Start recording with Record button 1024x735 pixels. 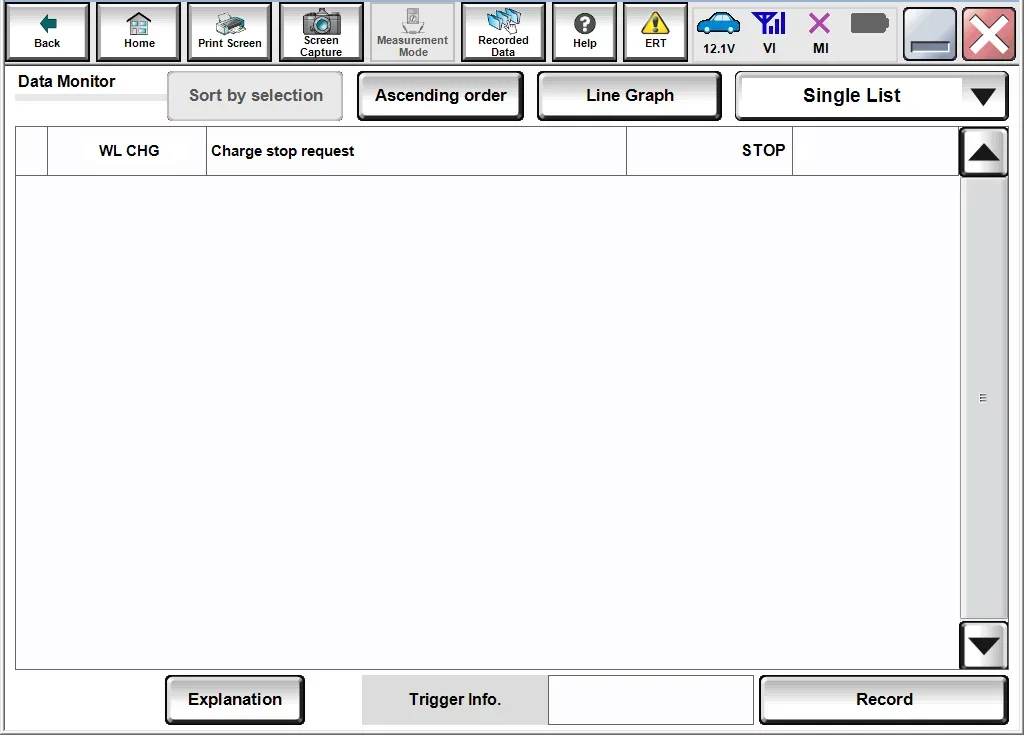(884, 700)
